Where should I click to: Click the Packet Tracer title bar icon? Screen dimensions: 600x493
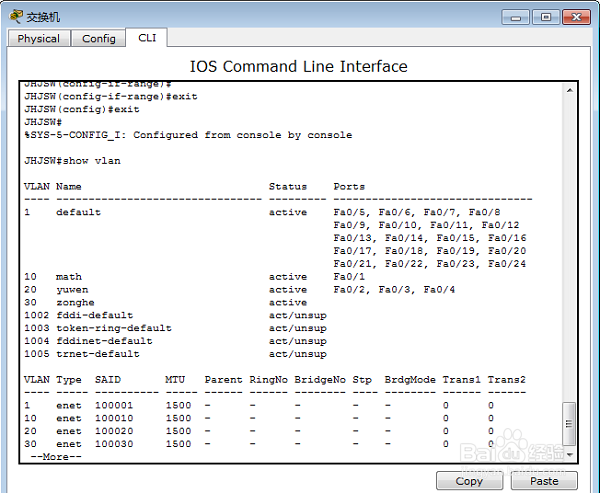click(x=16, y=16)
